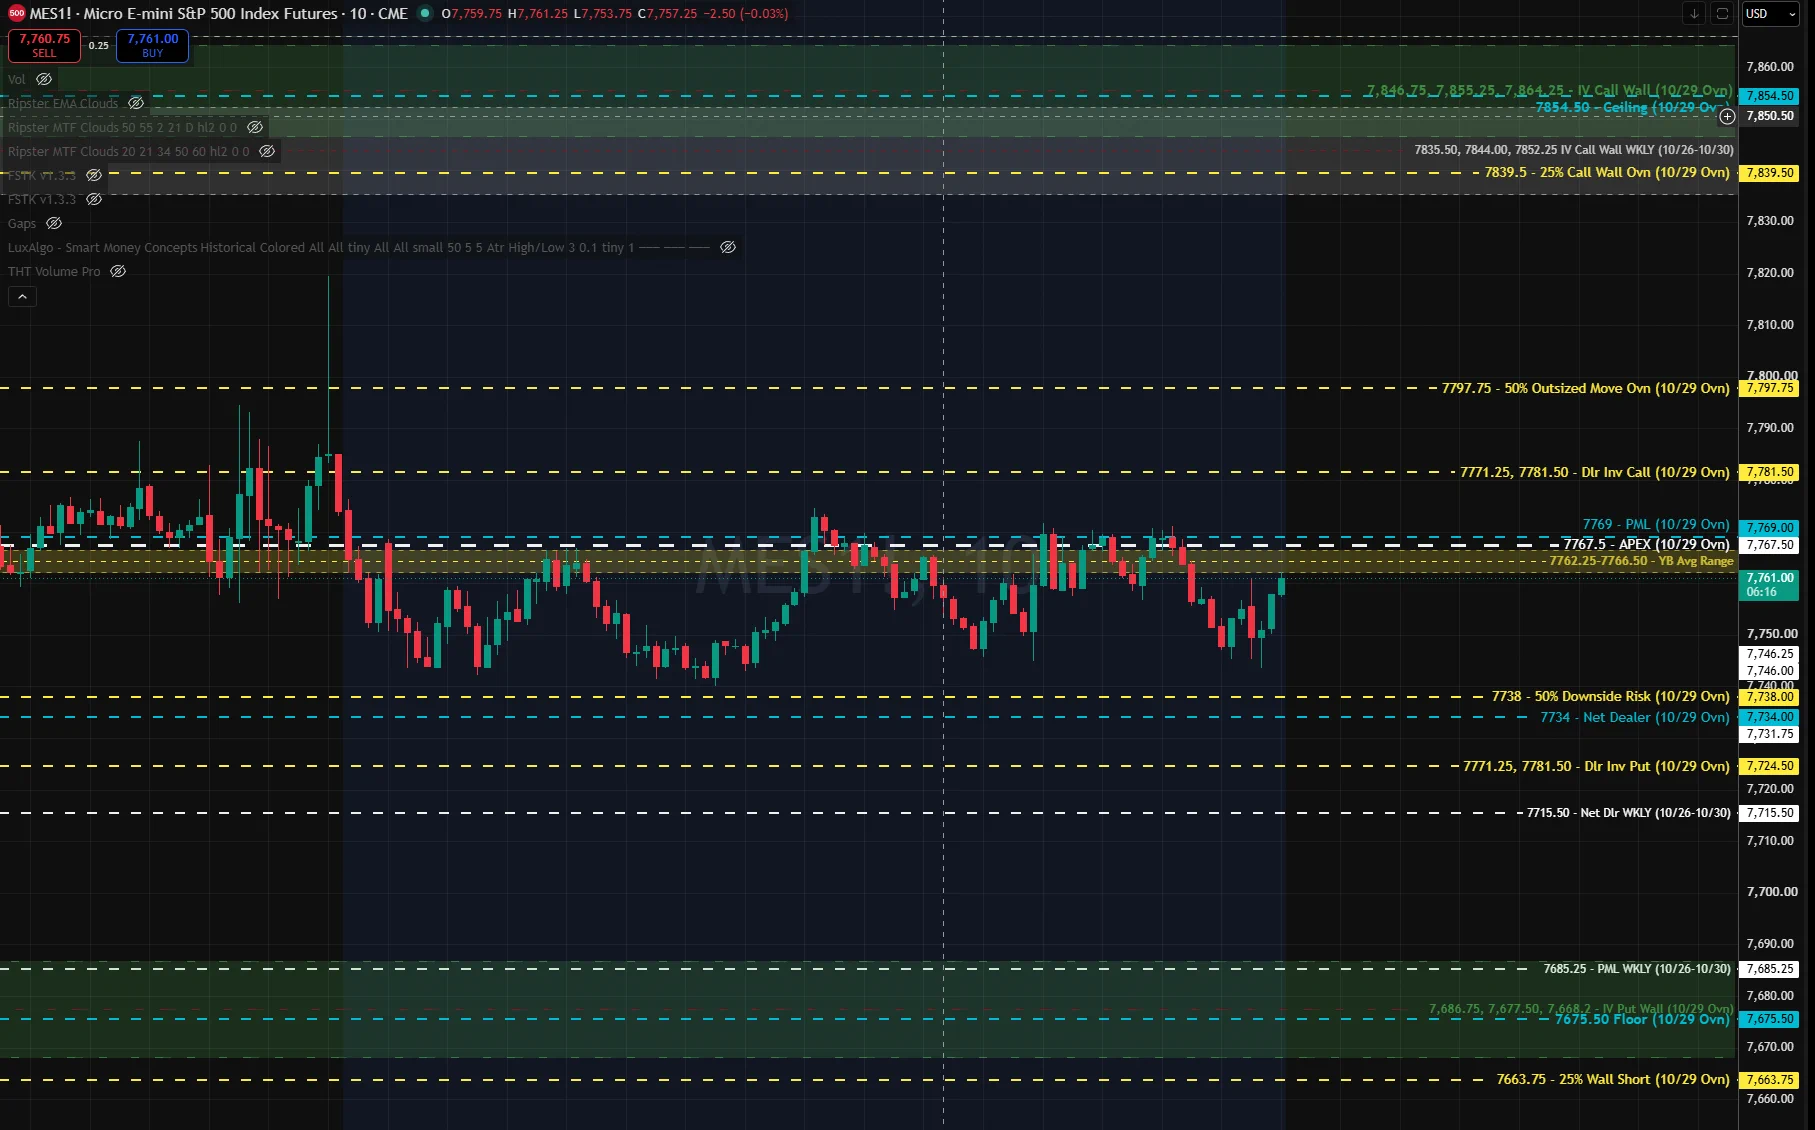Select the 50% Downside Risk line text

tap(1610, 696)
